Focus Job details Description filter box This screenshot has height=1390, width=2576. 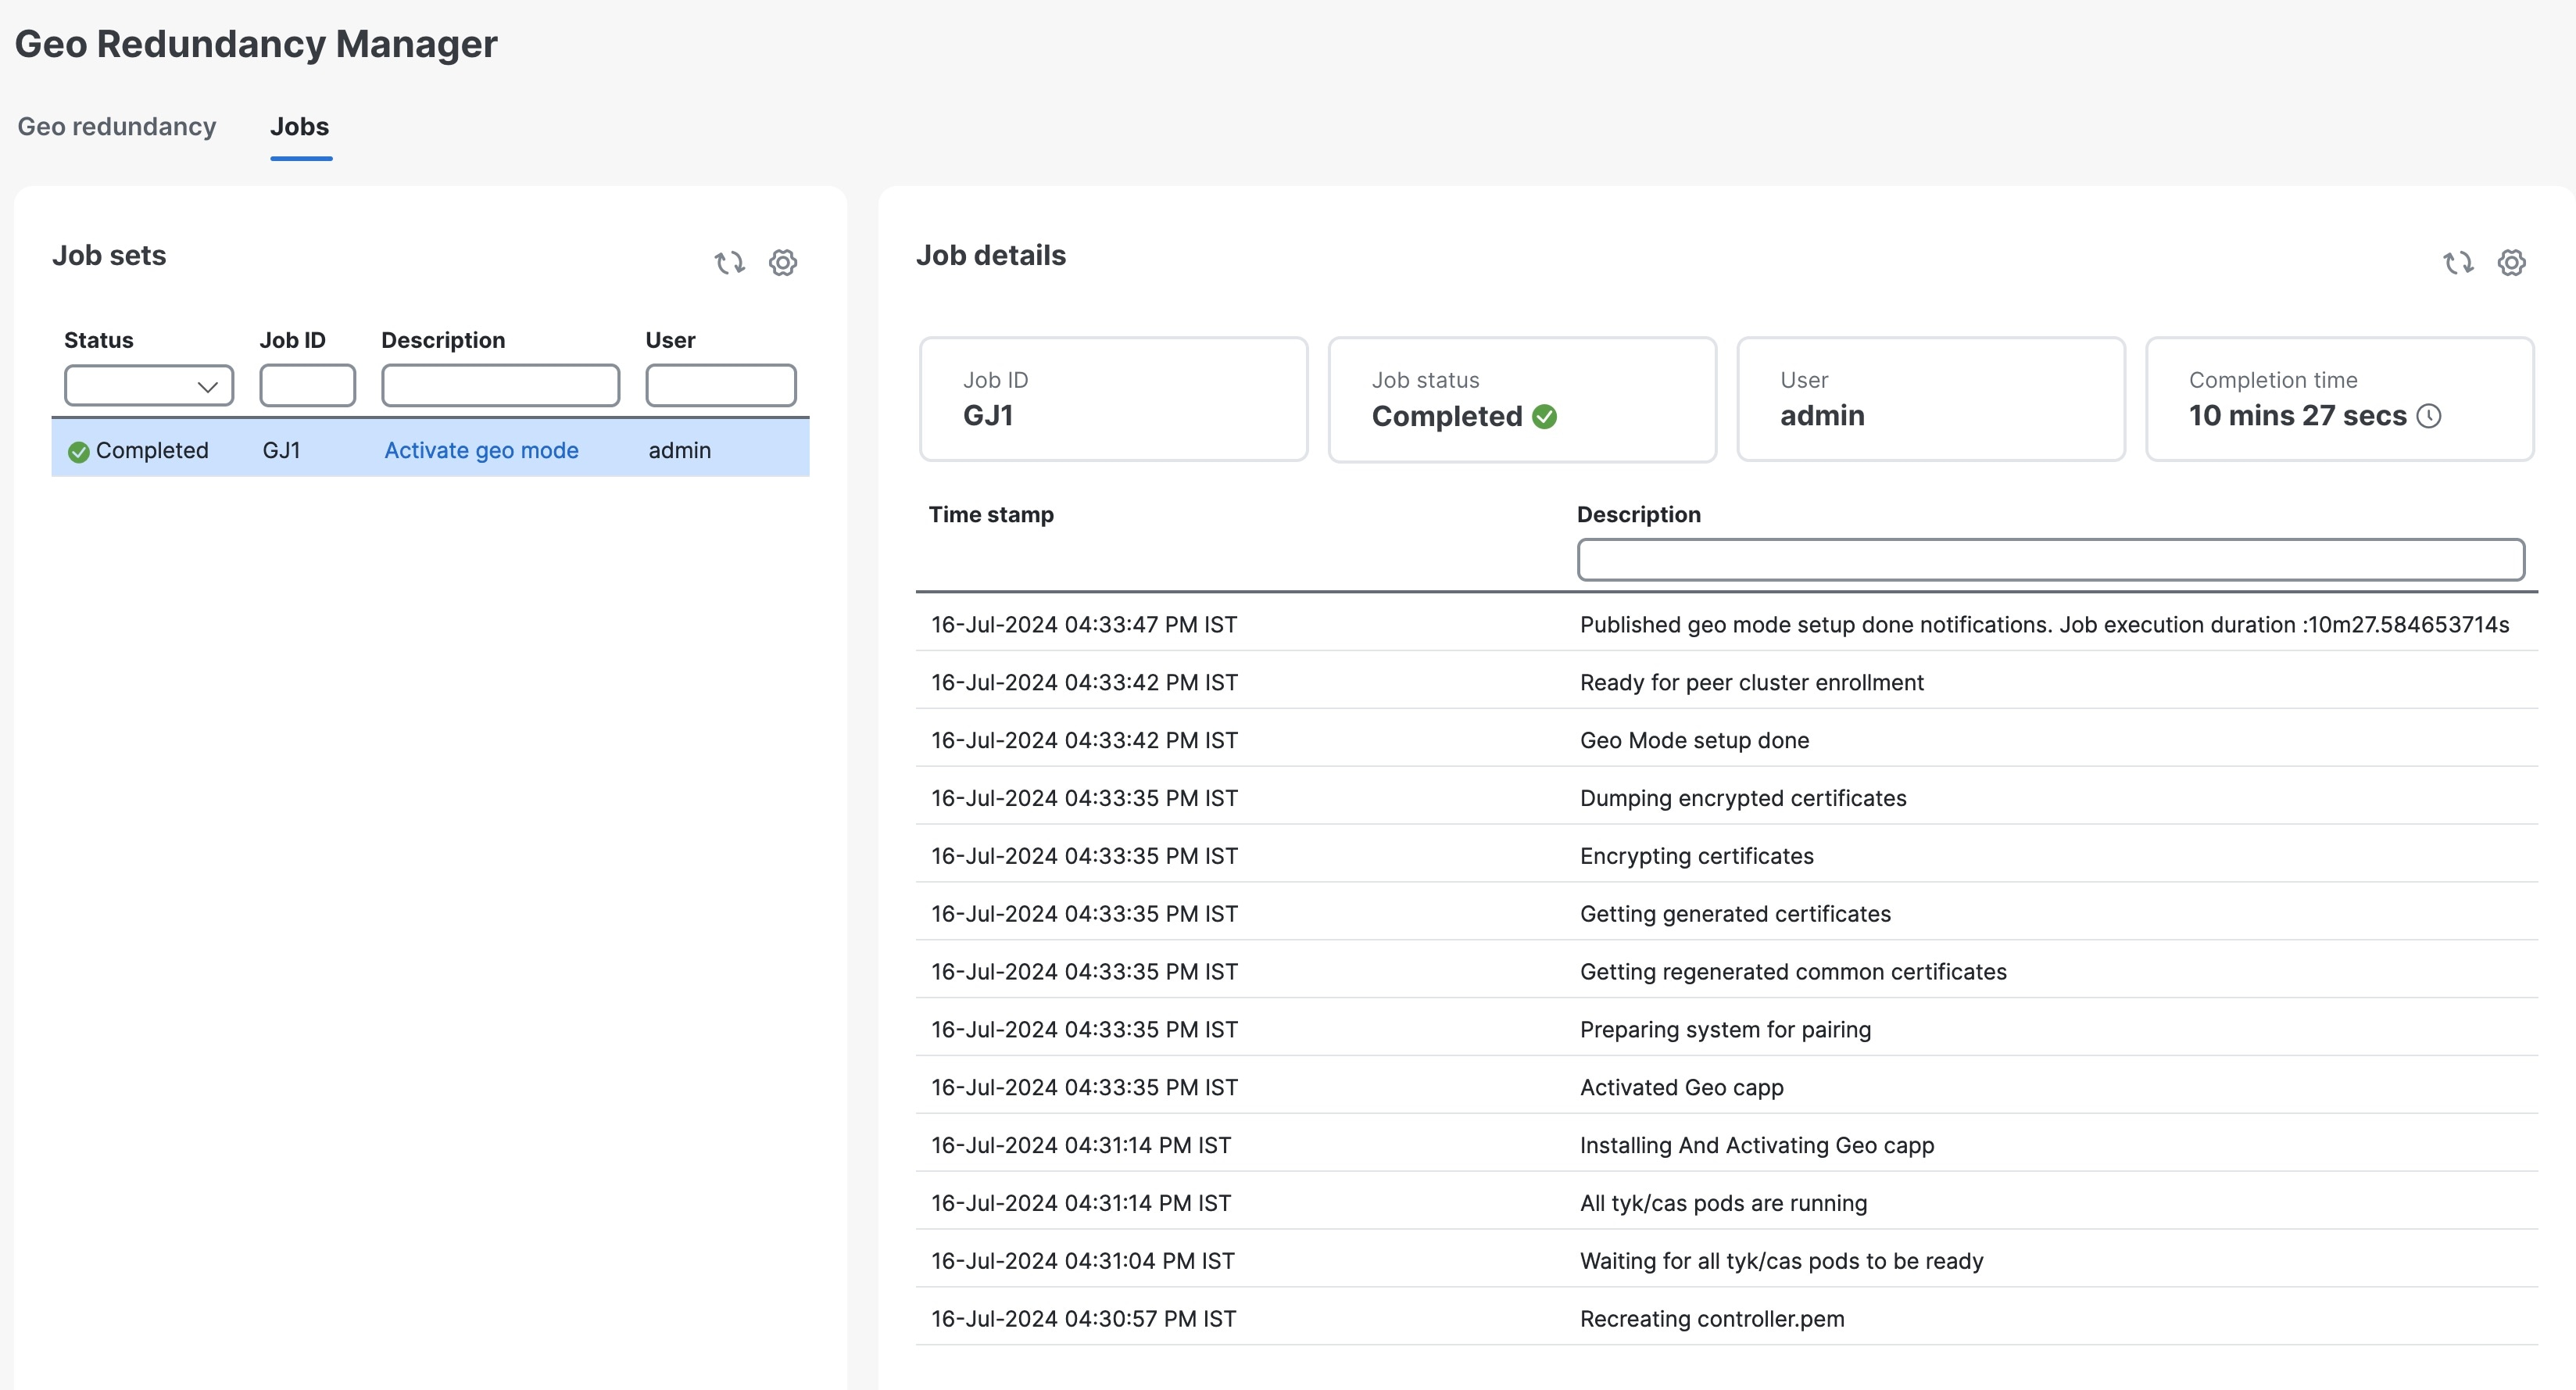tap(2050, 560)
